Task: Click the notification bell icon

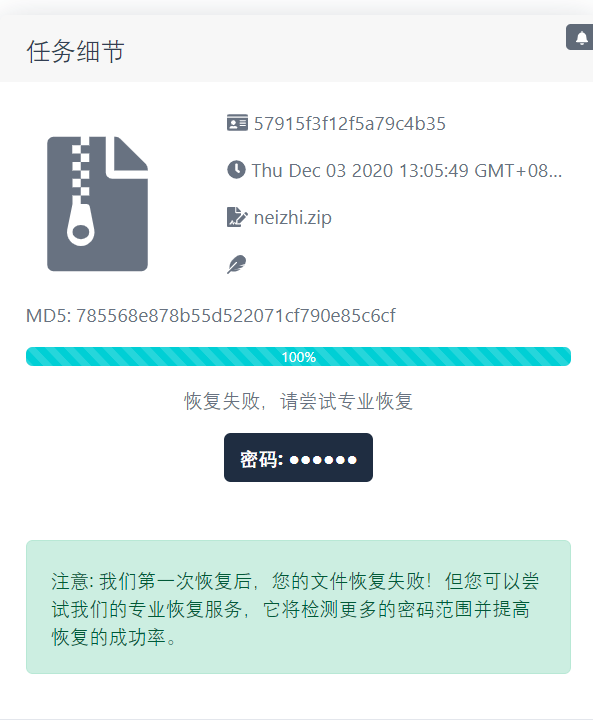Action: pyautogui.click(x=582, y=37)
